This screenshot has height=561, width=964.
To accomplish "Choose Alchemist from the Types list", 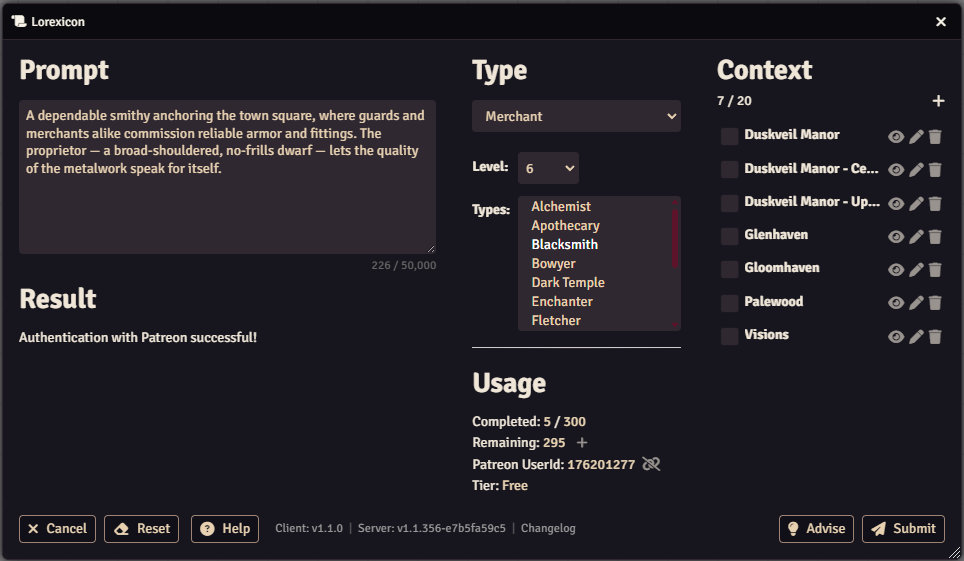I will coord(561,206).
